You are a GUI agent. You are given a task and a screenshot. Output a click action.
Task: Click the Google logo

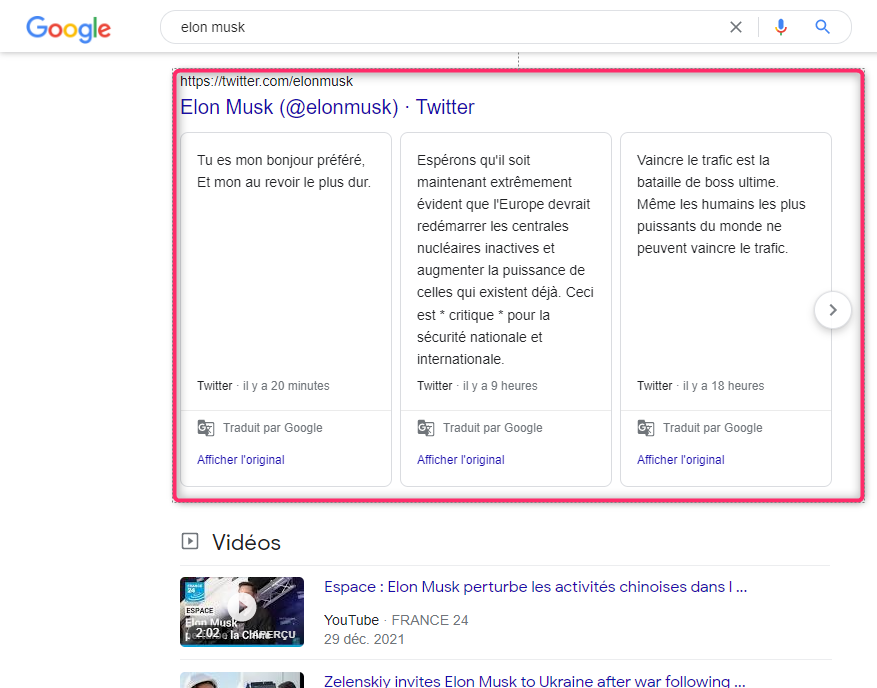tap(68, 29)
